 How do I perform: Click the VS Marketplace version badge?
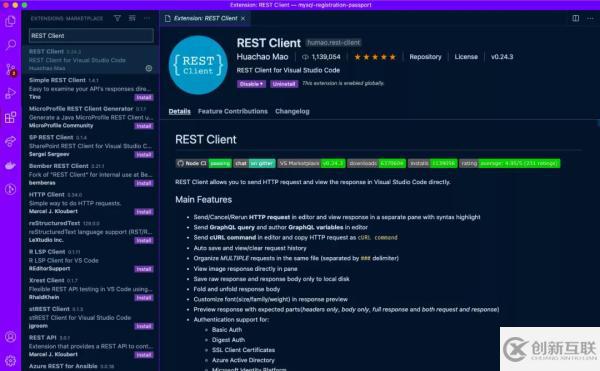point(311,164)
